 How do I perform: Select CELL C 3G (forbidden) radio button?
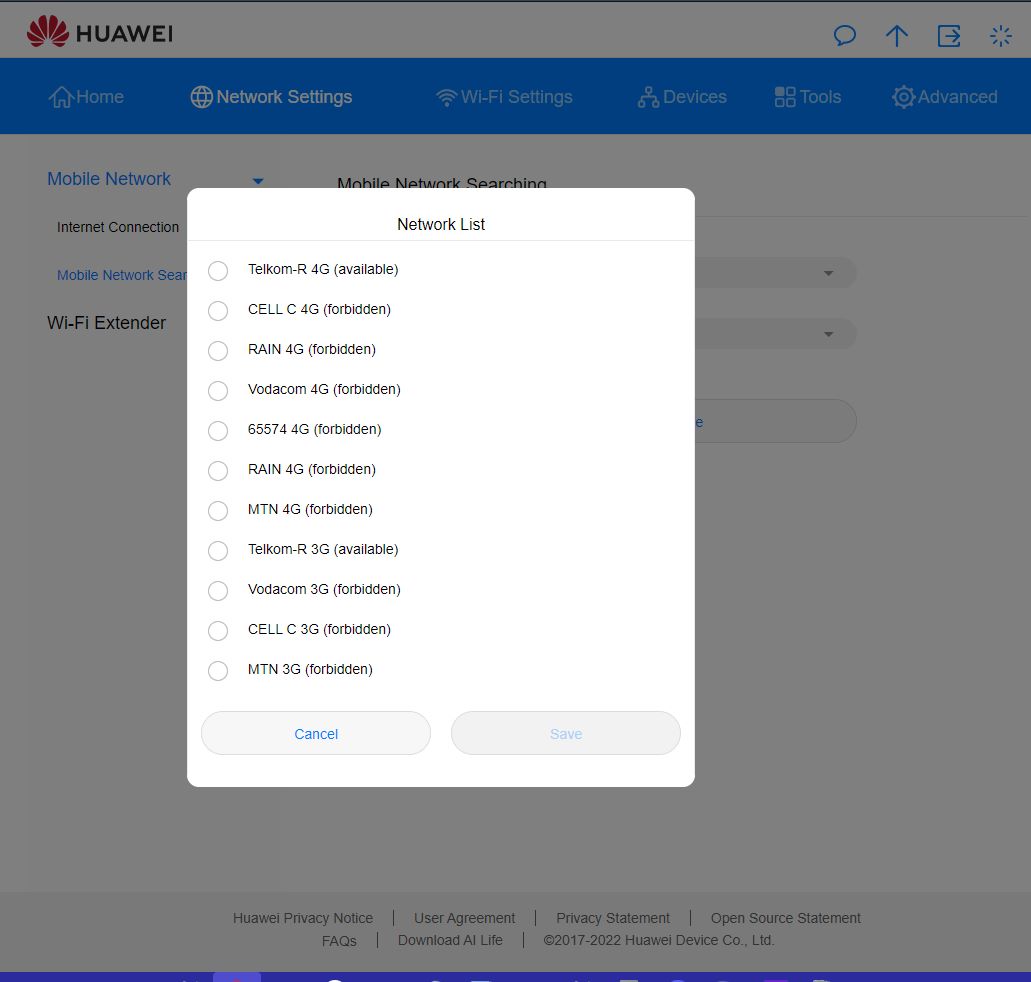point(218,631)
